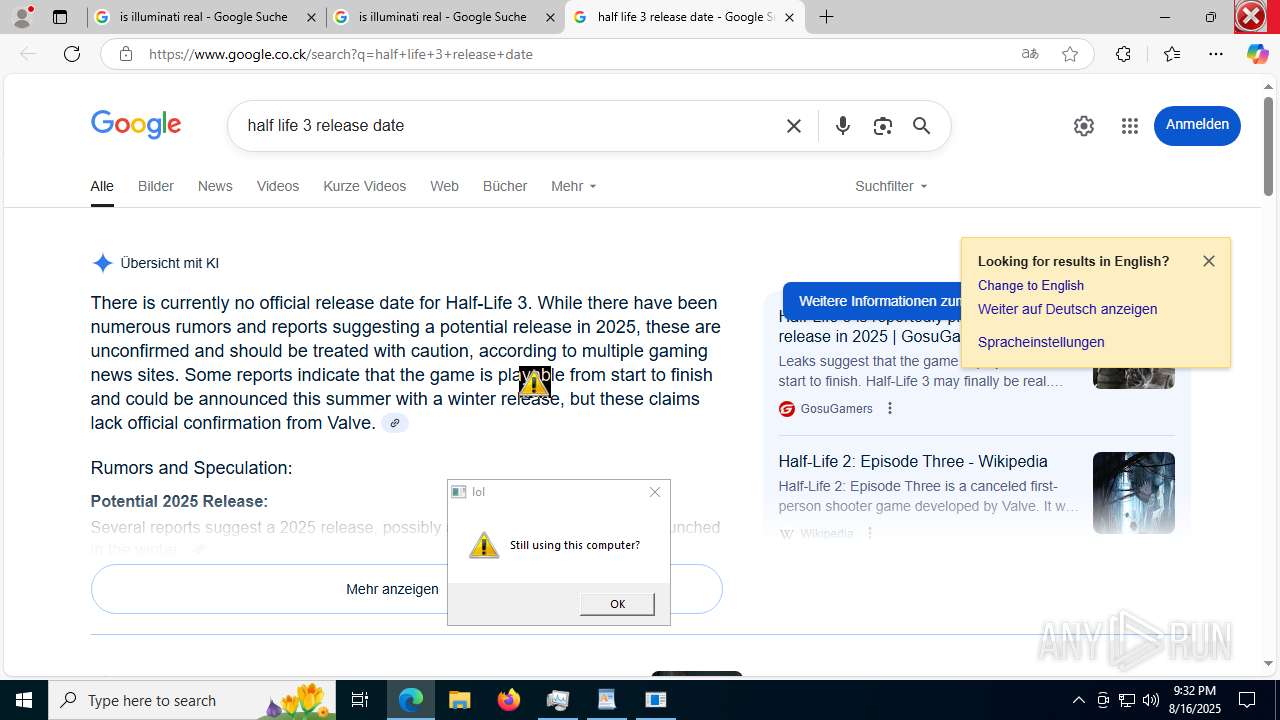Image resolution: width=1280 pixels, height=720 pixels.
Task: Open a new browser tab
Action: tap(826, 17)
